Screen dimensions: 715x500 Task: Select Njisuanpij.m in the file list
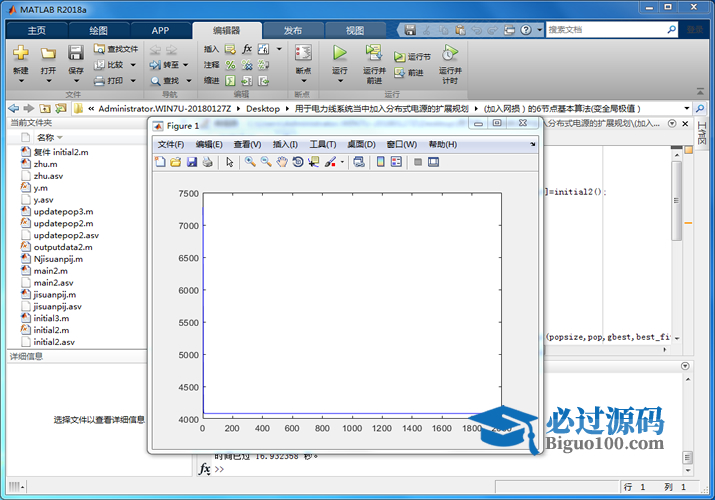(58, 259)
